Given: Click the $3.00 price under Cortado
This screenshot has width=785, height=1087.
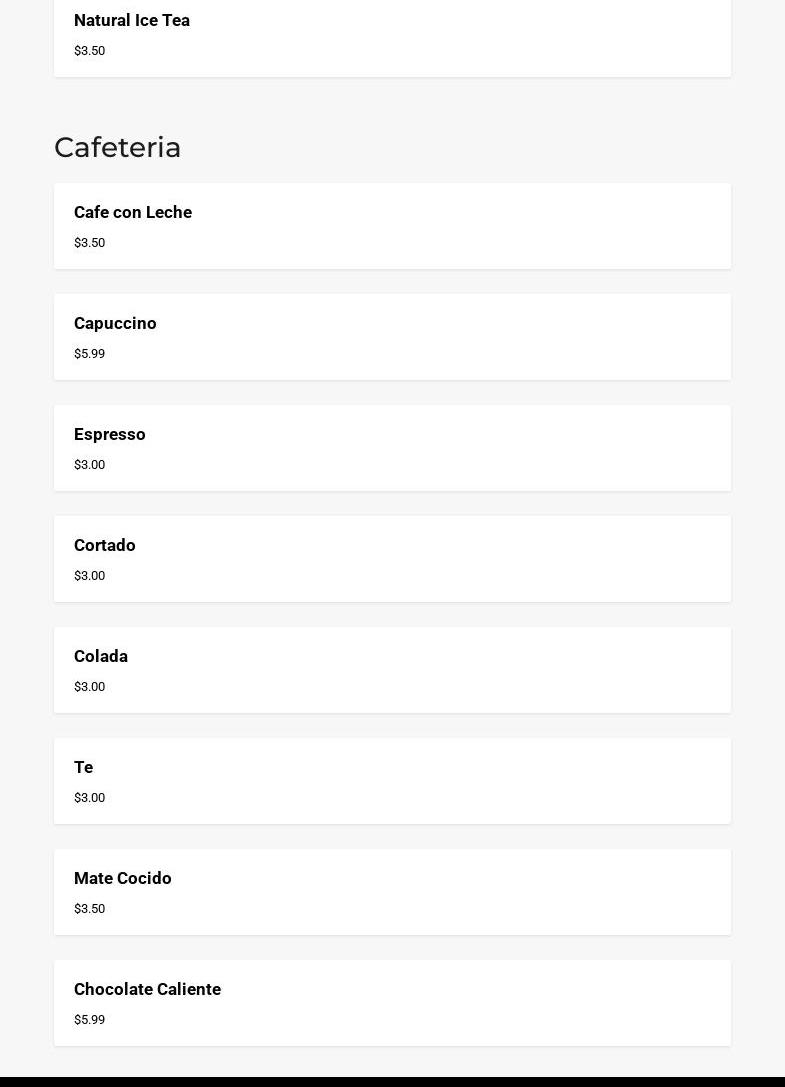Looking at the screenshot, I should 89,575.
